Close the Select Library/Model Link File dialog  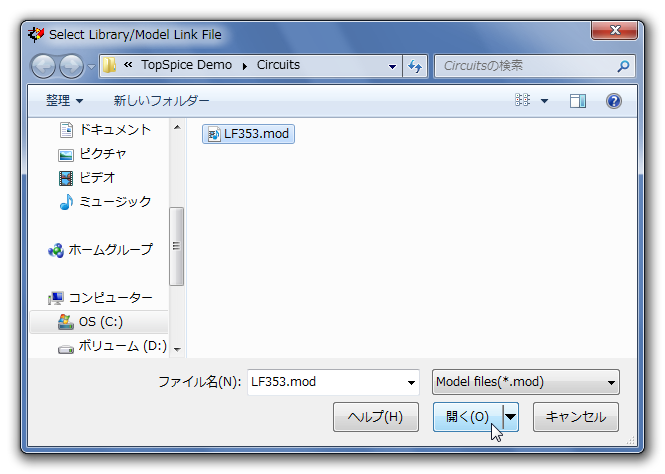(615, 30)
